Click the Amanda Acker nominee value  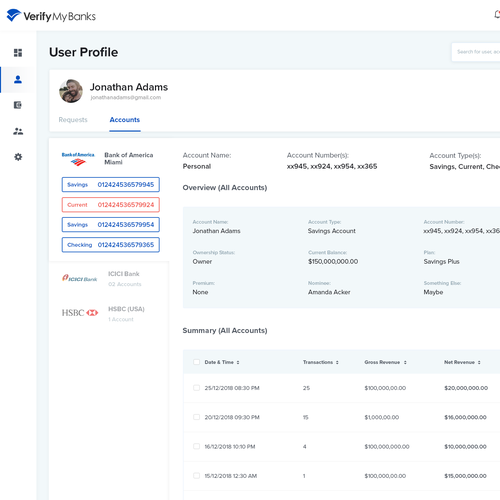tap(329, 292)
